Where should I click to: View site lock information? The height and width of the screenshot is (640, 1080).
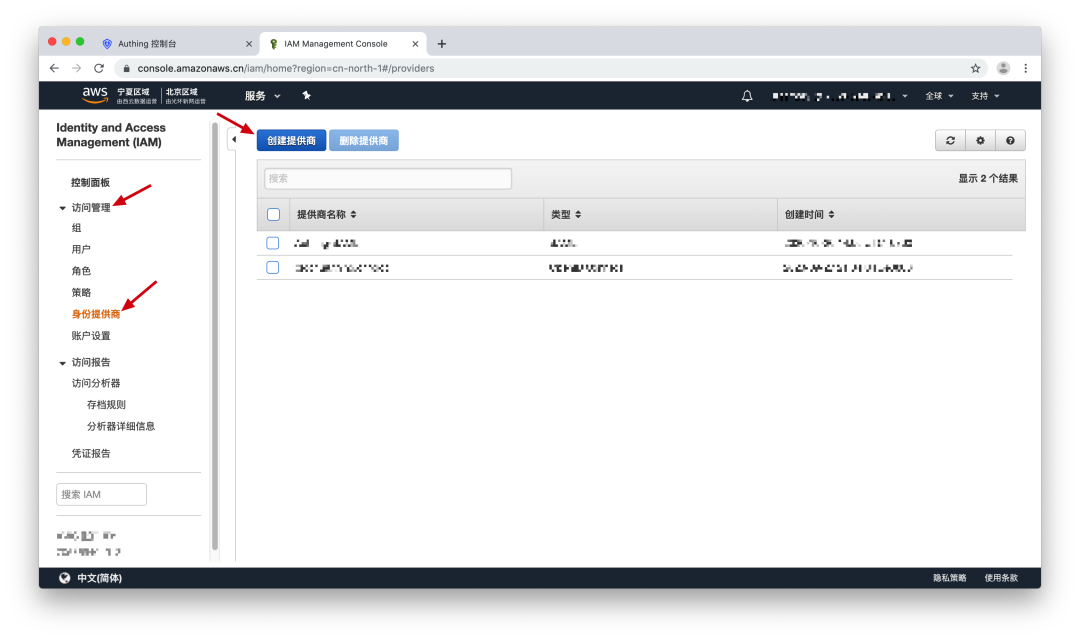pyautogui.click(x=126, y=68)
